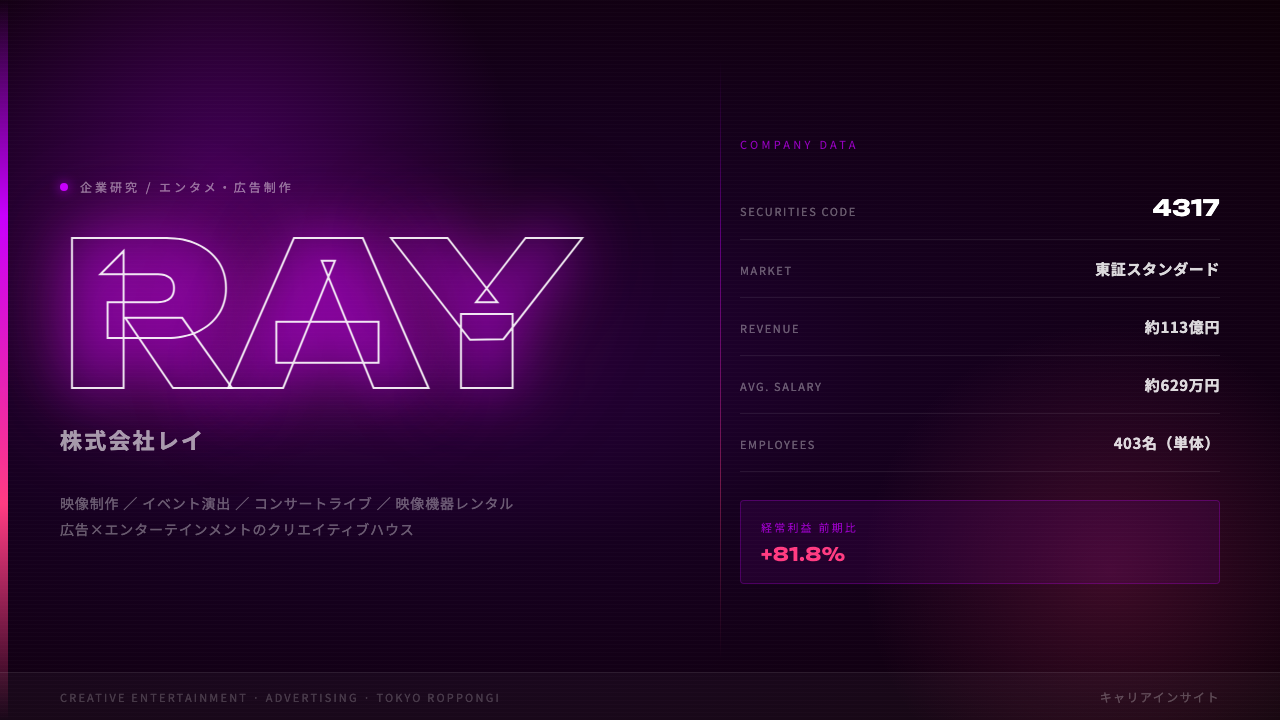This screenshot has width=1280, height=720.
Task: Click the AVG. SALARY label
Action: [x=781, y=387]
